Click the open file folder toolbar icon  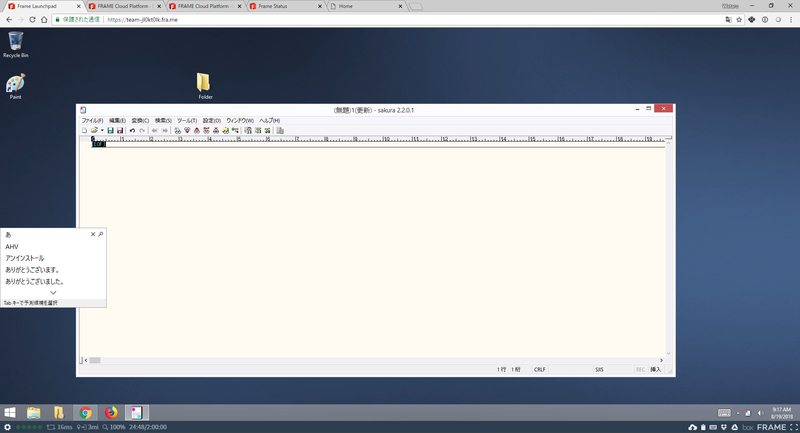tap(94, 131)
